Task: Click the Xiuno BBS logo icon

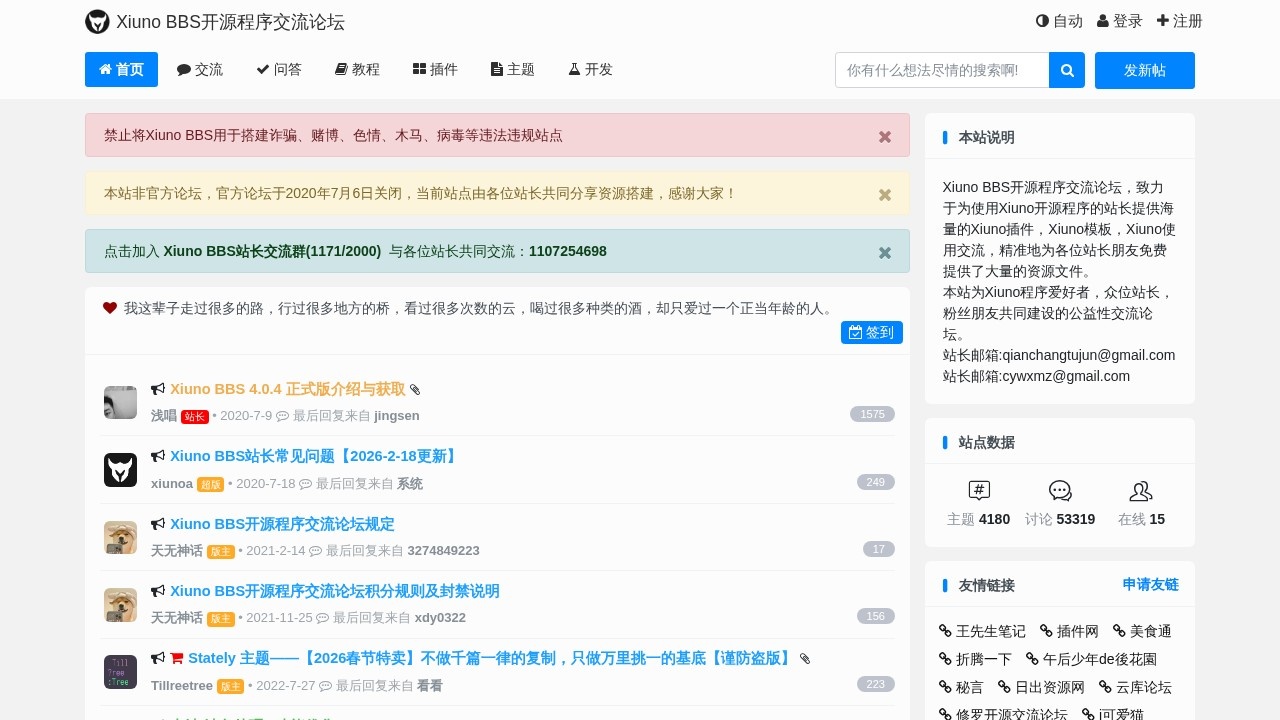Action: point(97,22)
